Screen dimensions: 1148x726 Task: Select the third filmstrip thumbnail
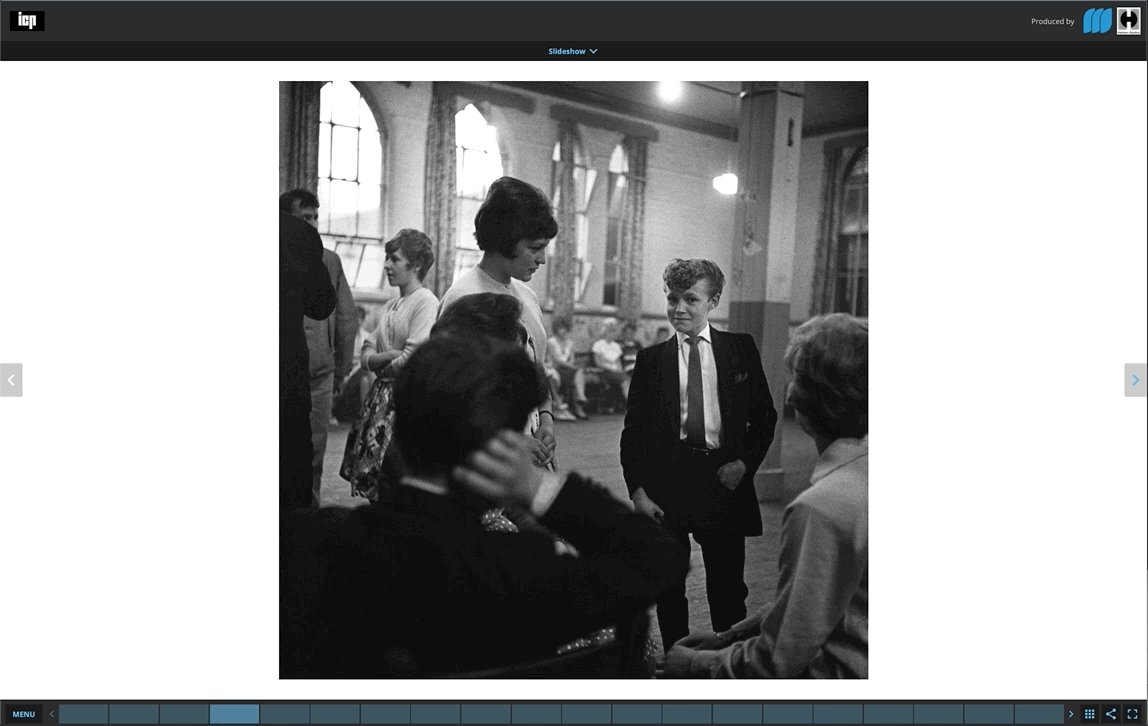coord(184,714)
